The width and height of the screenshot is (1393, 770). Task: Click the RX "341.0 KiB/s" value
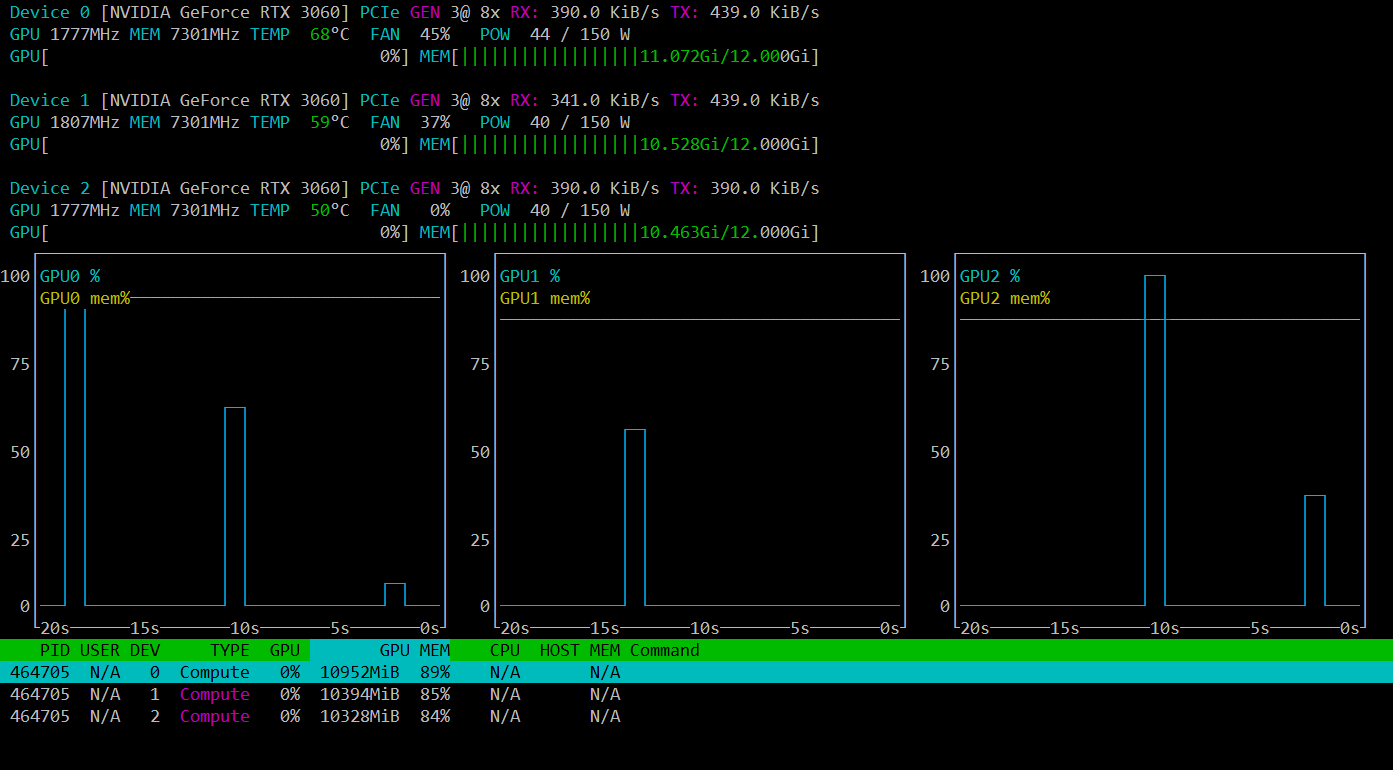605,100
